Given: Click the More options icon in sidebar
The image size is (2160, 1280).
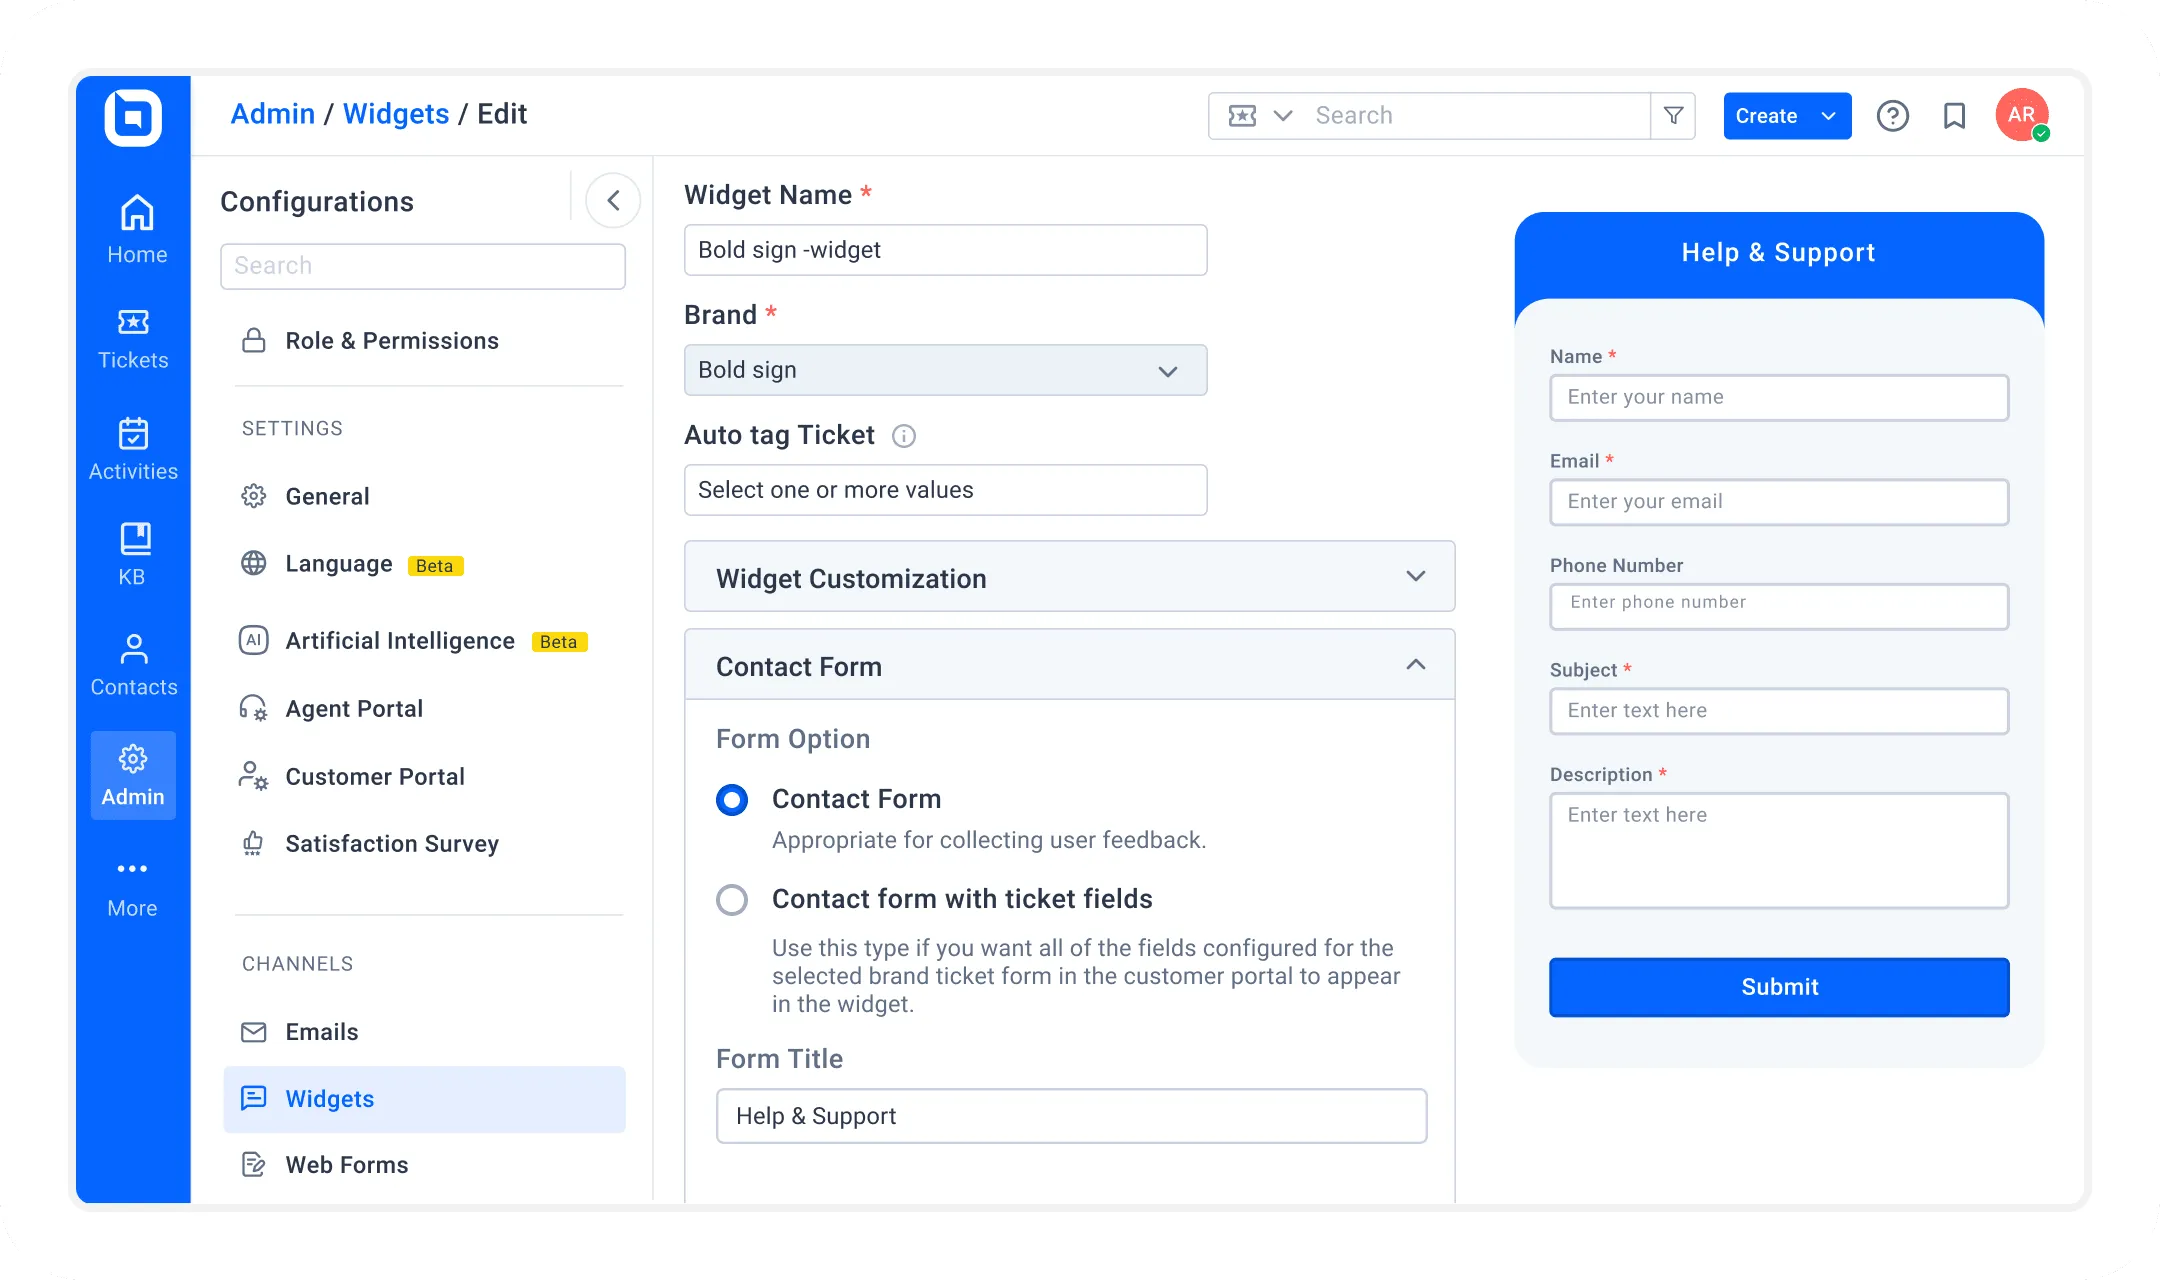Looking at the screenshot, I should pos(133,869).
